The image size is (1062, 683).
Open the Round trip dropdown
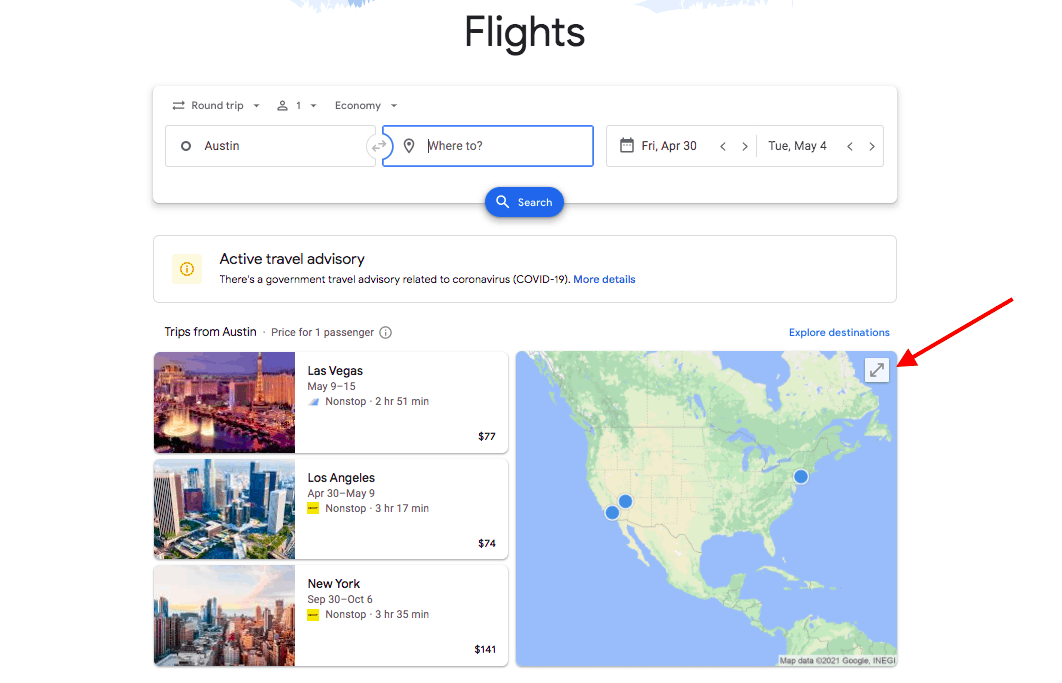pos(215,105)
